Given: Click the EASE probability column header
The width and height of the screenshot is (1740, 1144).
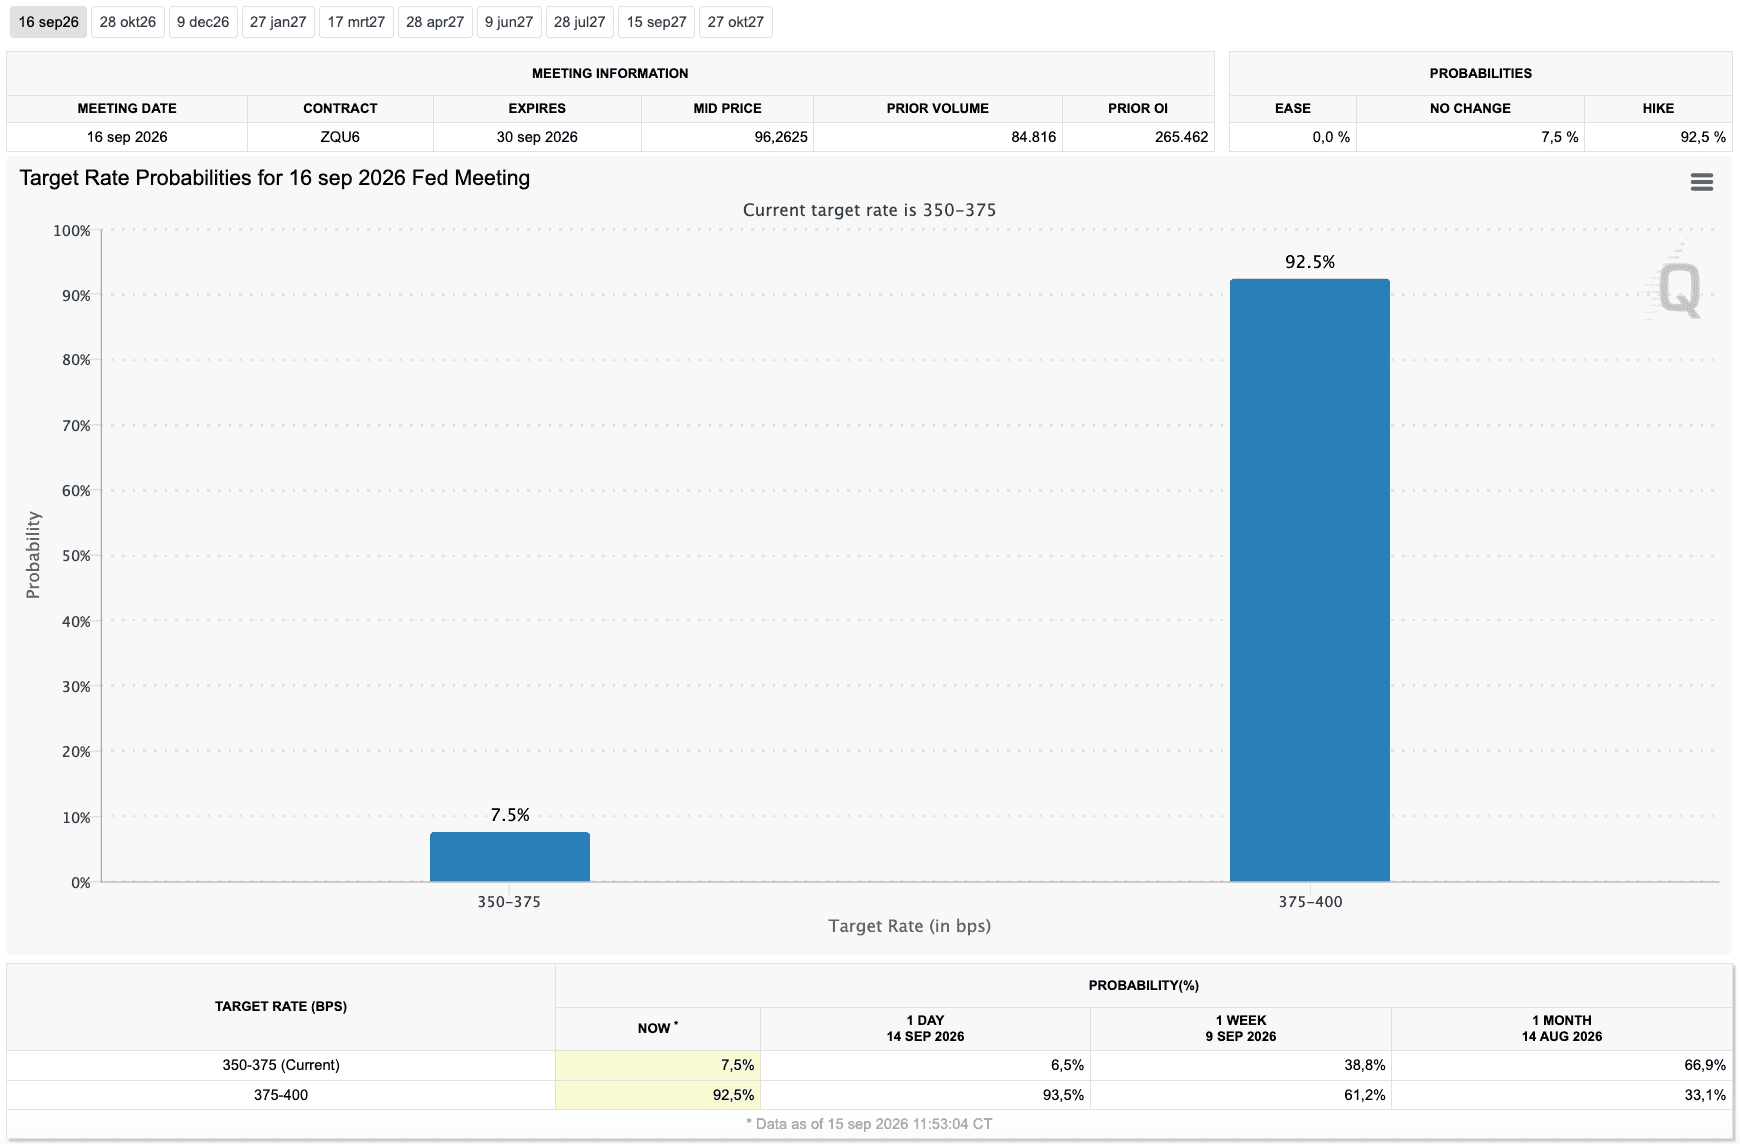Looking at the screenshot, I should click(x=1293, y=108).
